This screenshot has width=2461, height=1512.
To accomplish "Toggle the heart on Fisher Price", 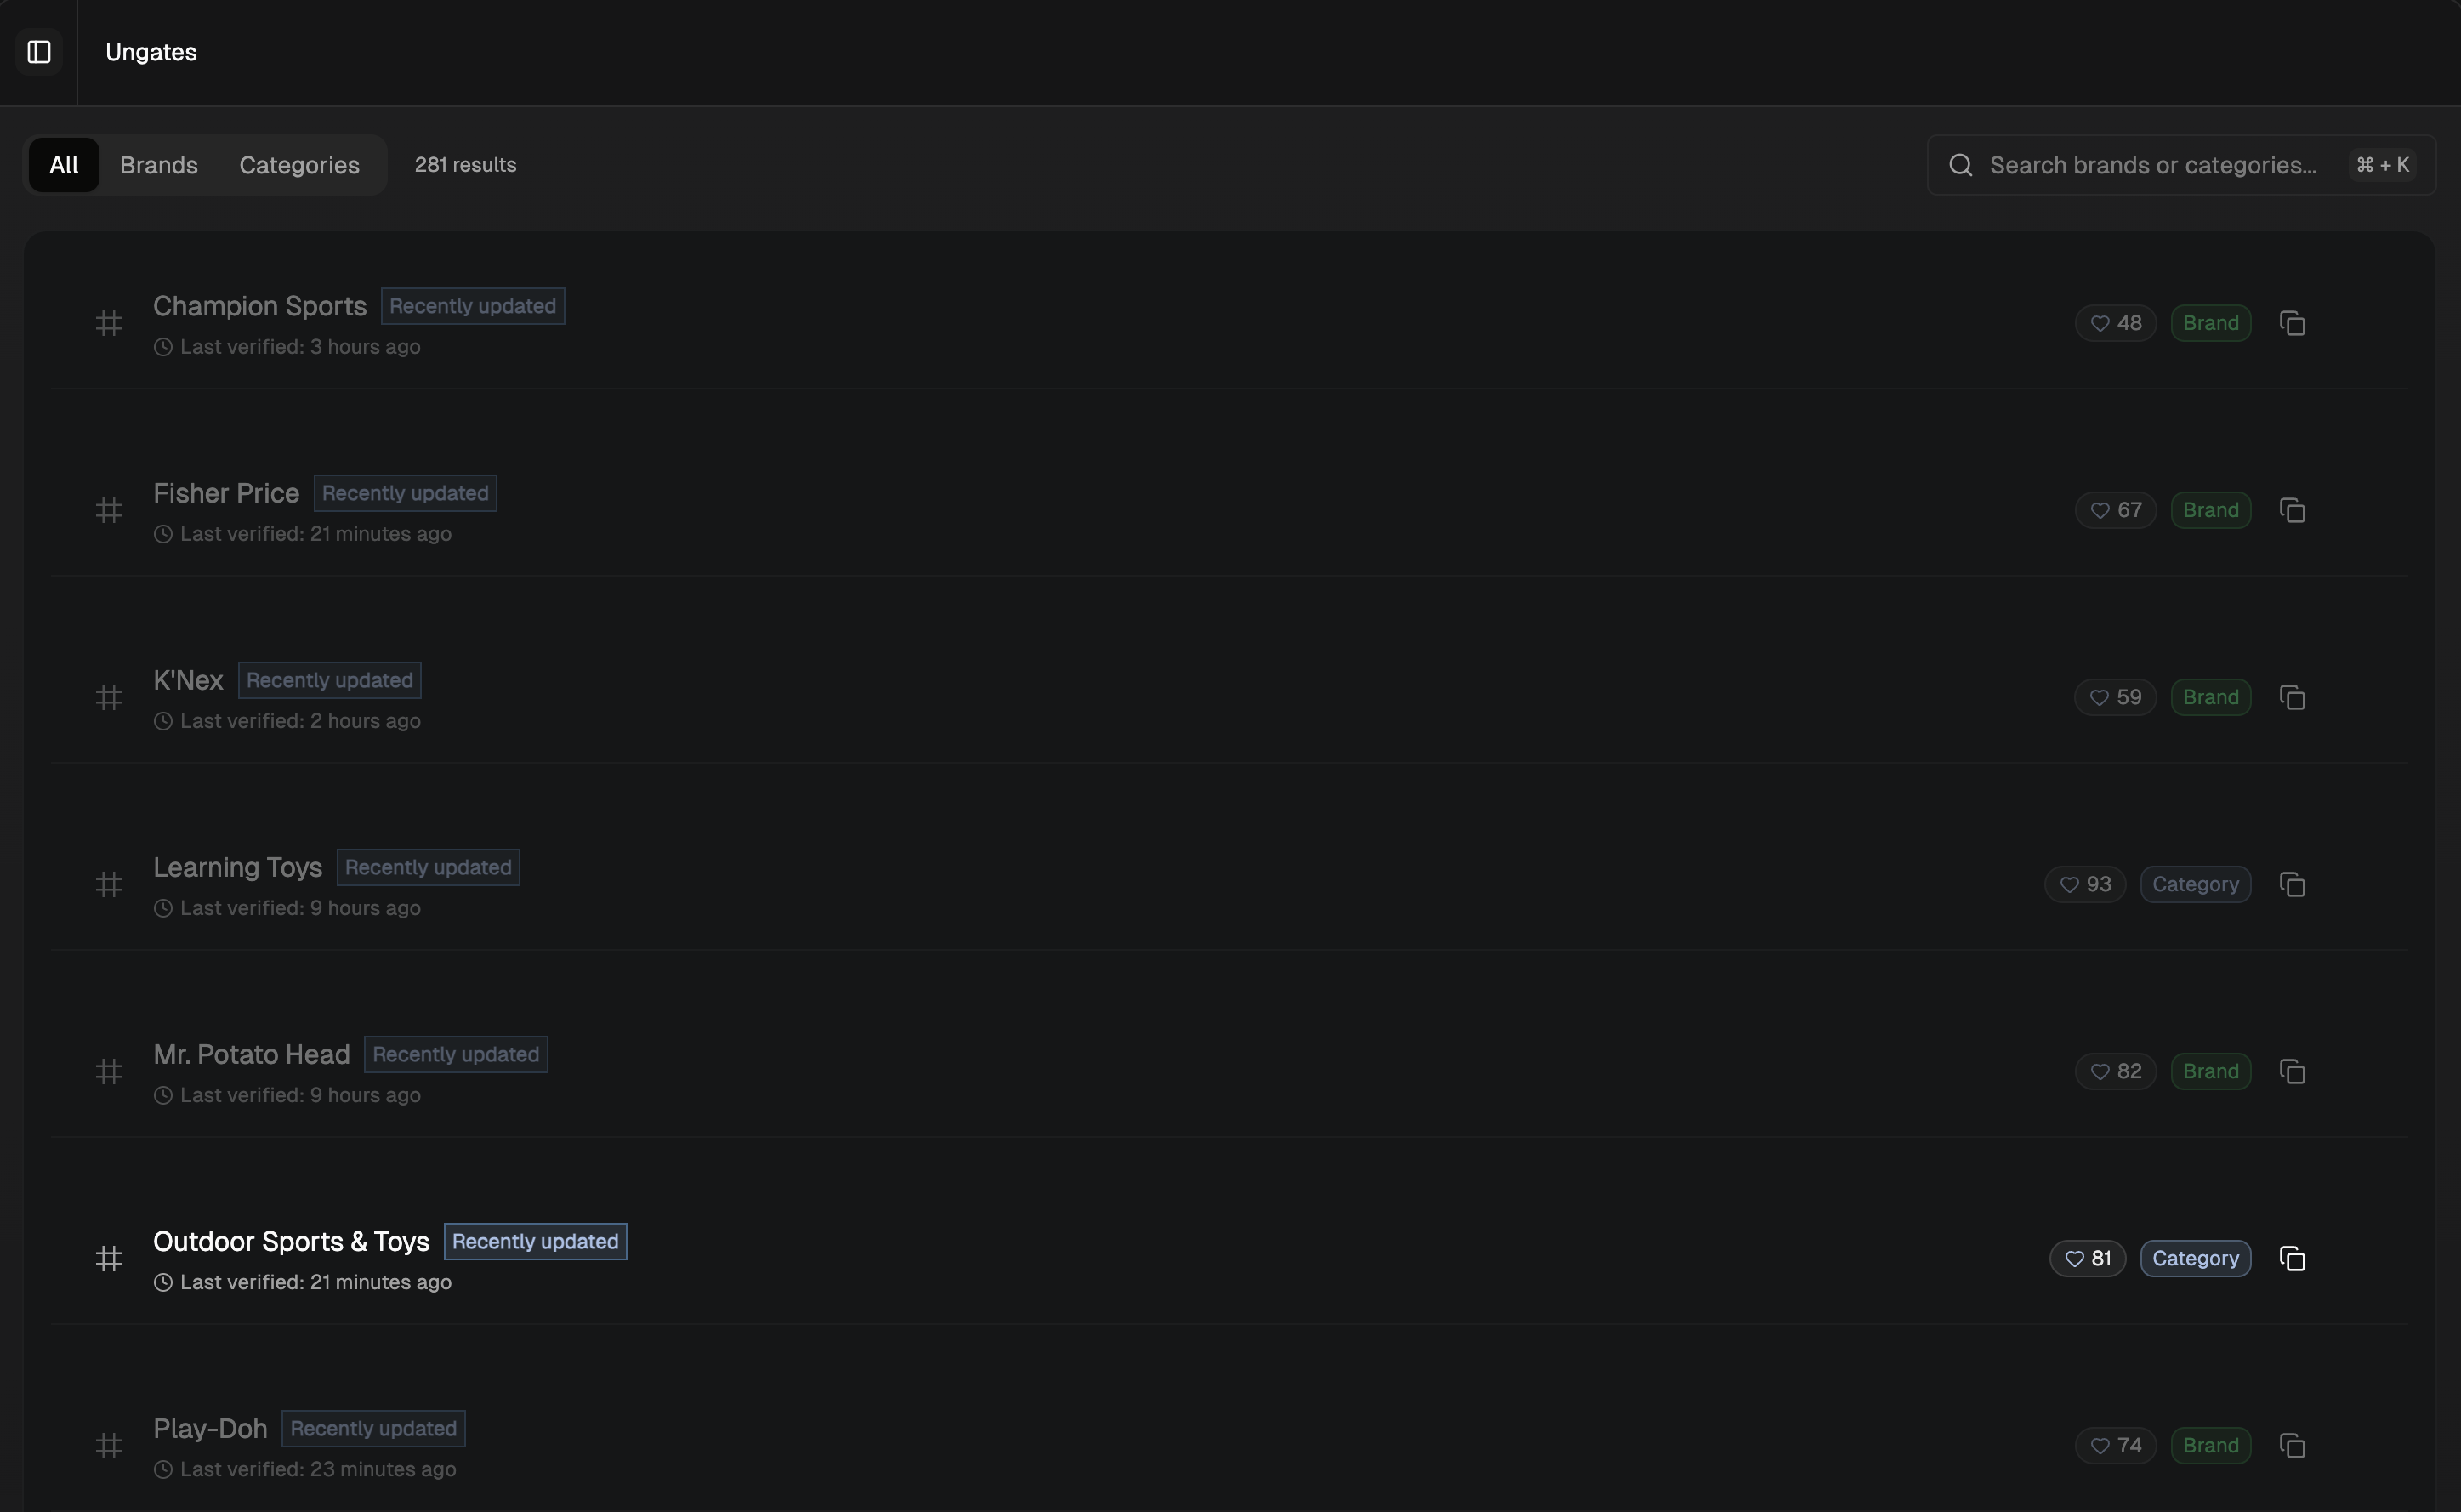I will 2115,510.
